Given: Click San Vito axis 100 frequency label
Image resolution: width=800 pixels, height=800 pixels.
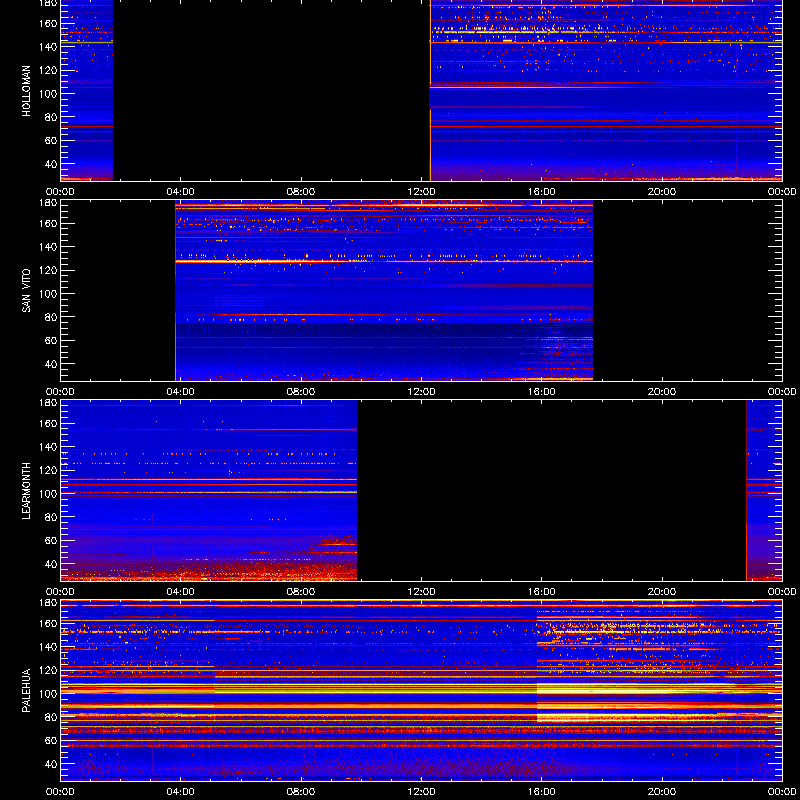Looking at the screenshot, I should click(x=48, y=294).
